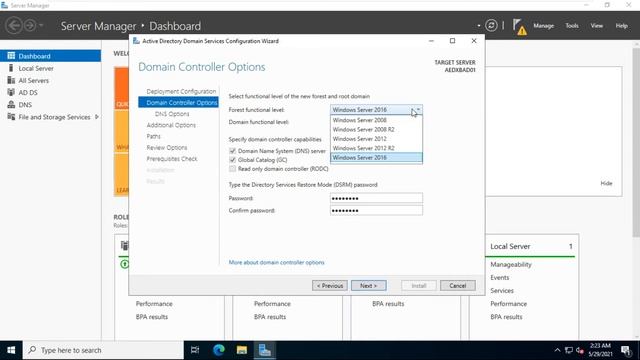Toggle Read only domain controller (RODC) checkbox
The image size is (640, 360).
[x=233, y=169]
